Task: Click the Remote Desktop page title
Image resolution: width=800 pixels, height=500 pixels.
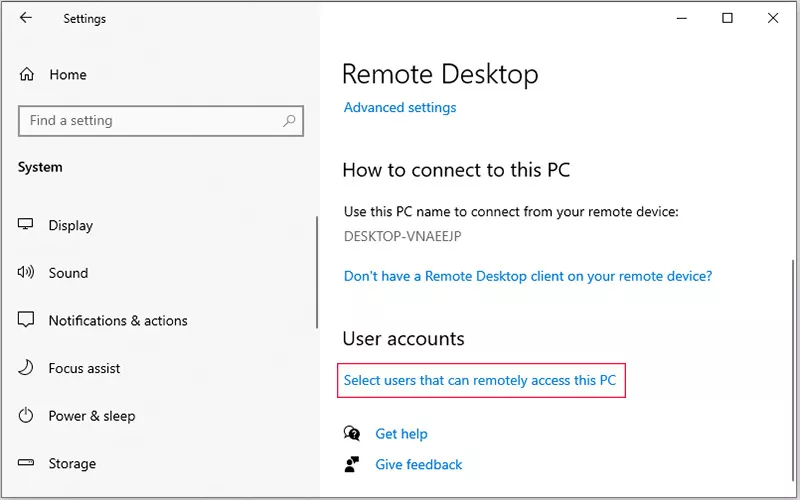Action: (x=440, y=74)
